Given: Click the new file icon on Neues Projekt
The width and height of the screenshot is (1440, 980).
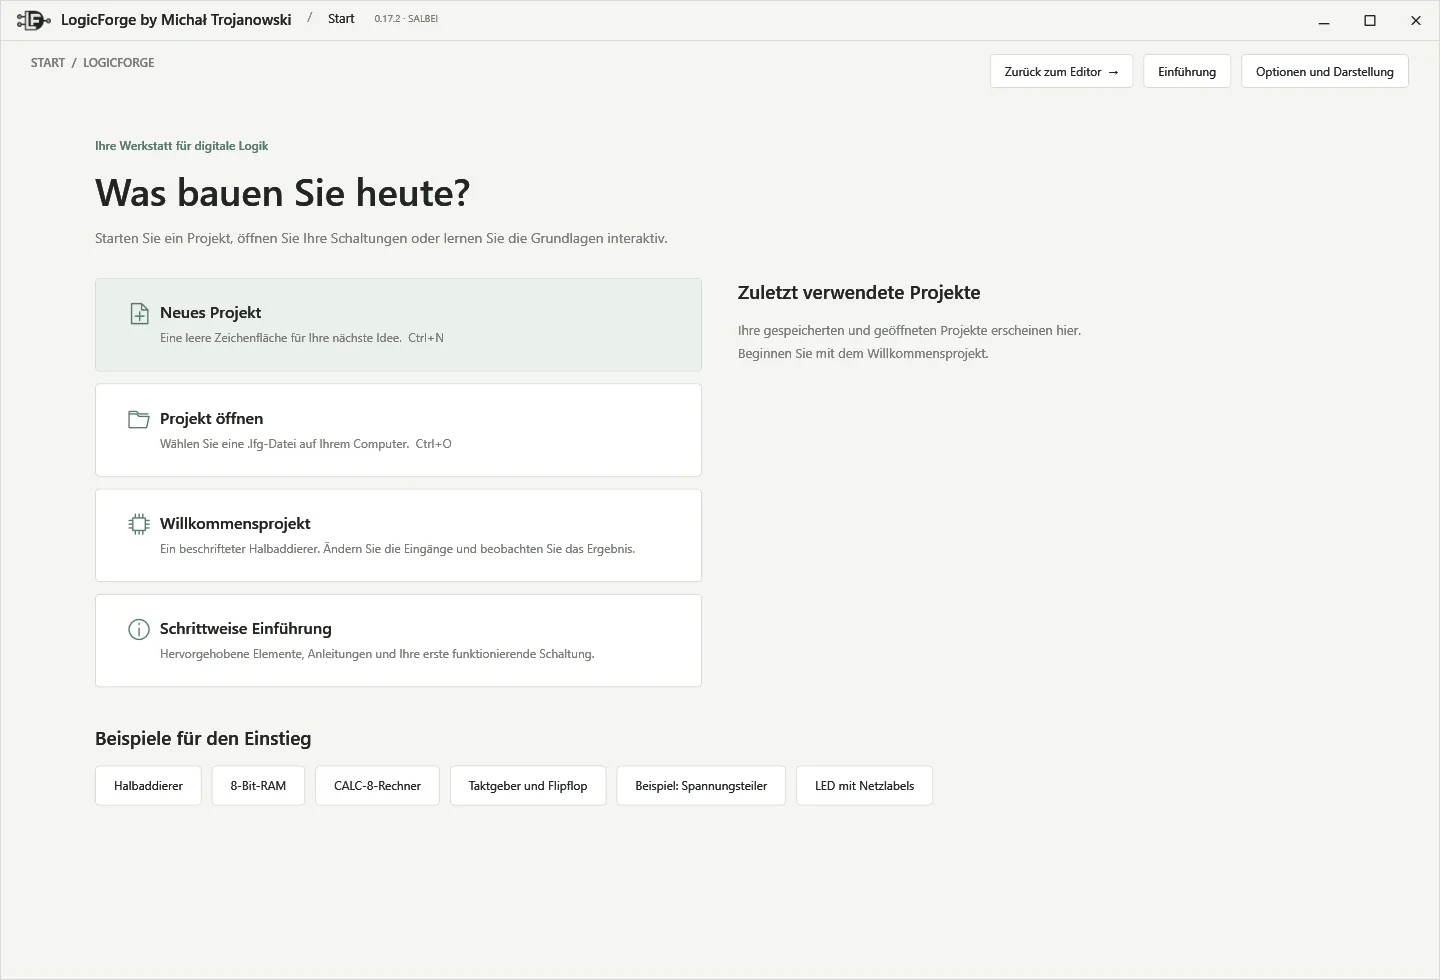Looking at the screenshot, I should click(139, 314).
